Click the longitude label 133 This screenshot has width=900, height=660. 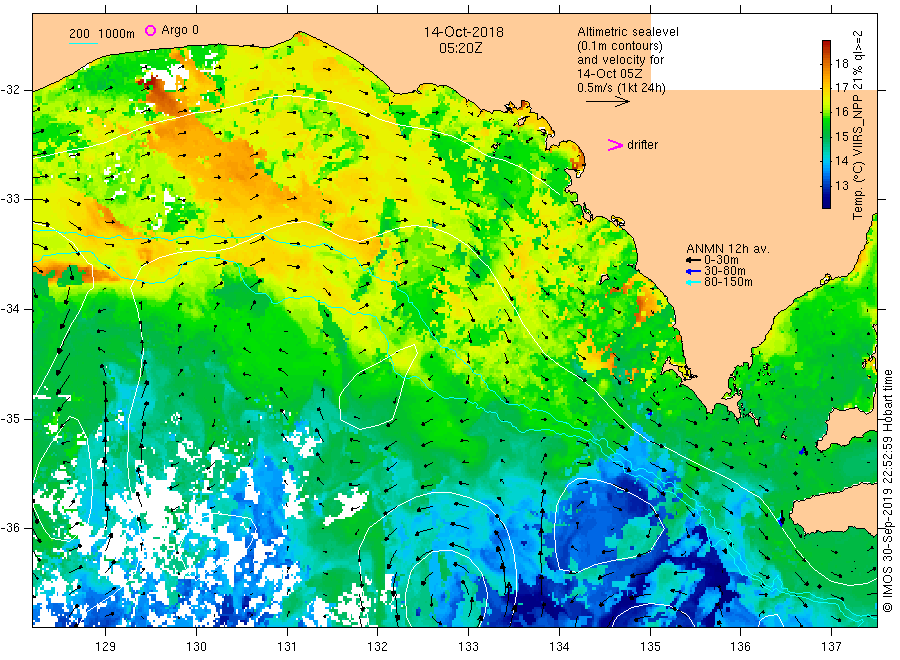click(468, 647)
